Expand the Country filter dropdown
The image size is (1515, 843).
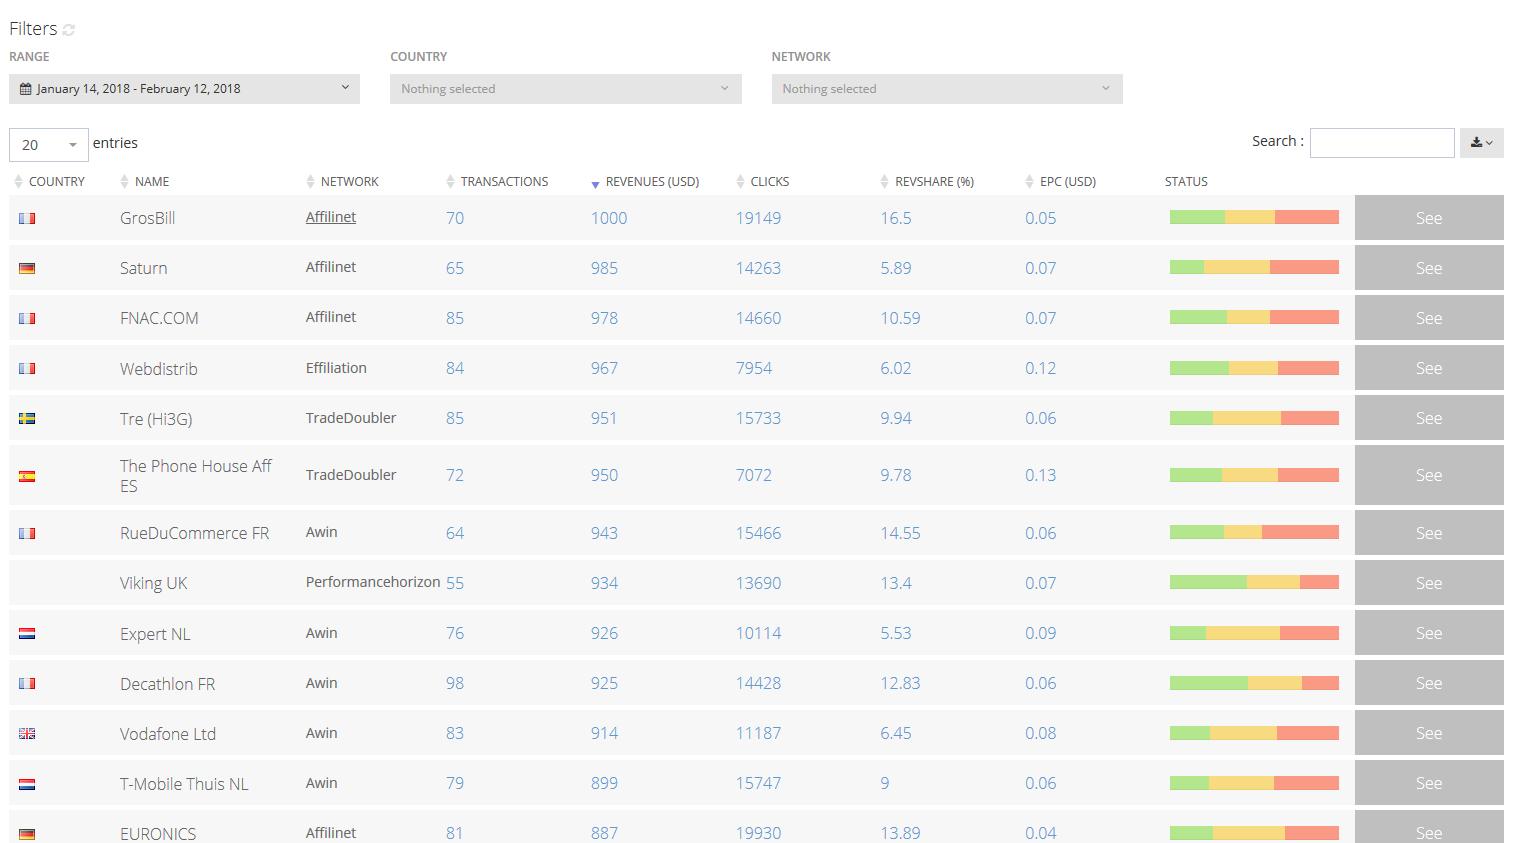[x=565, y=89]
